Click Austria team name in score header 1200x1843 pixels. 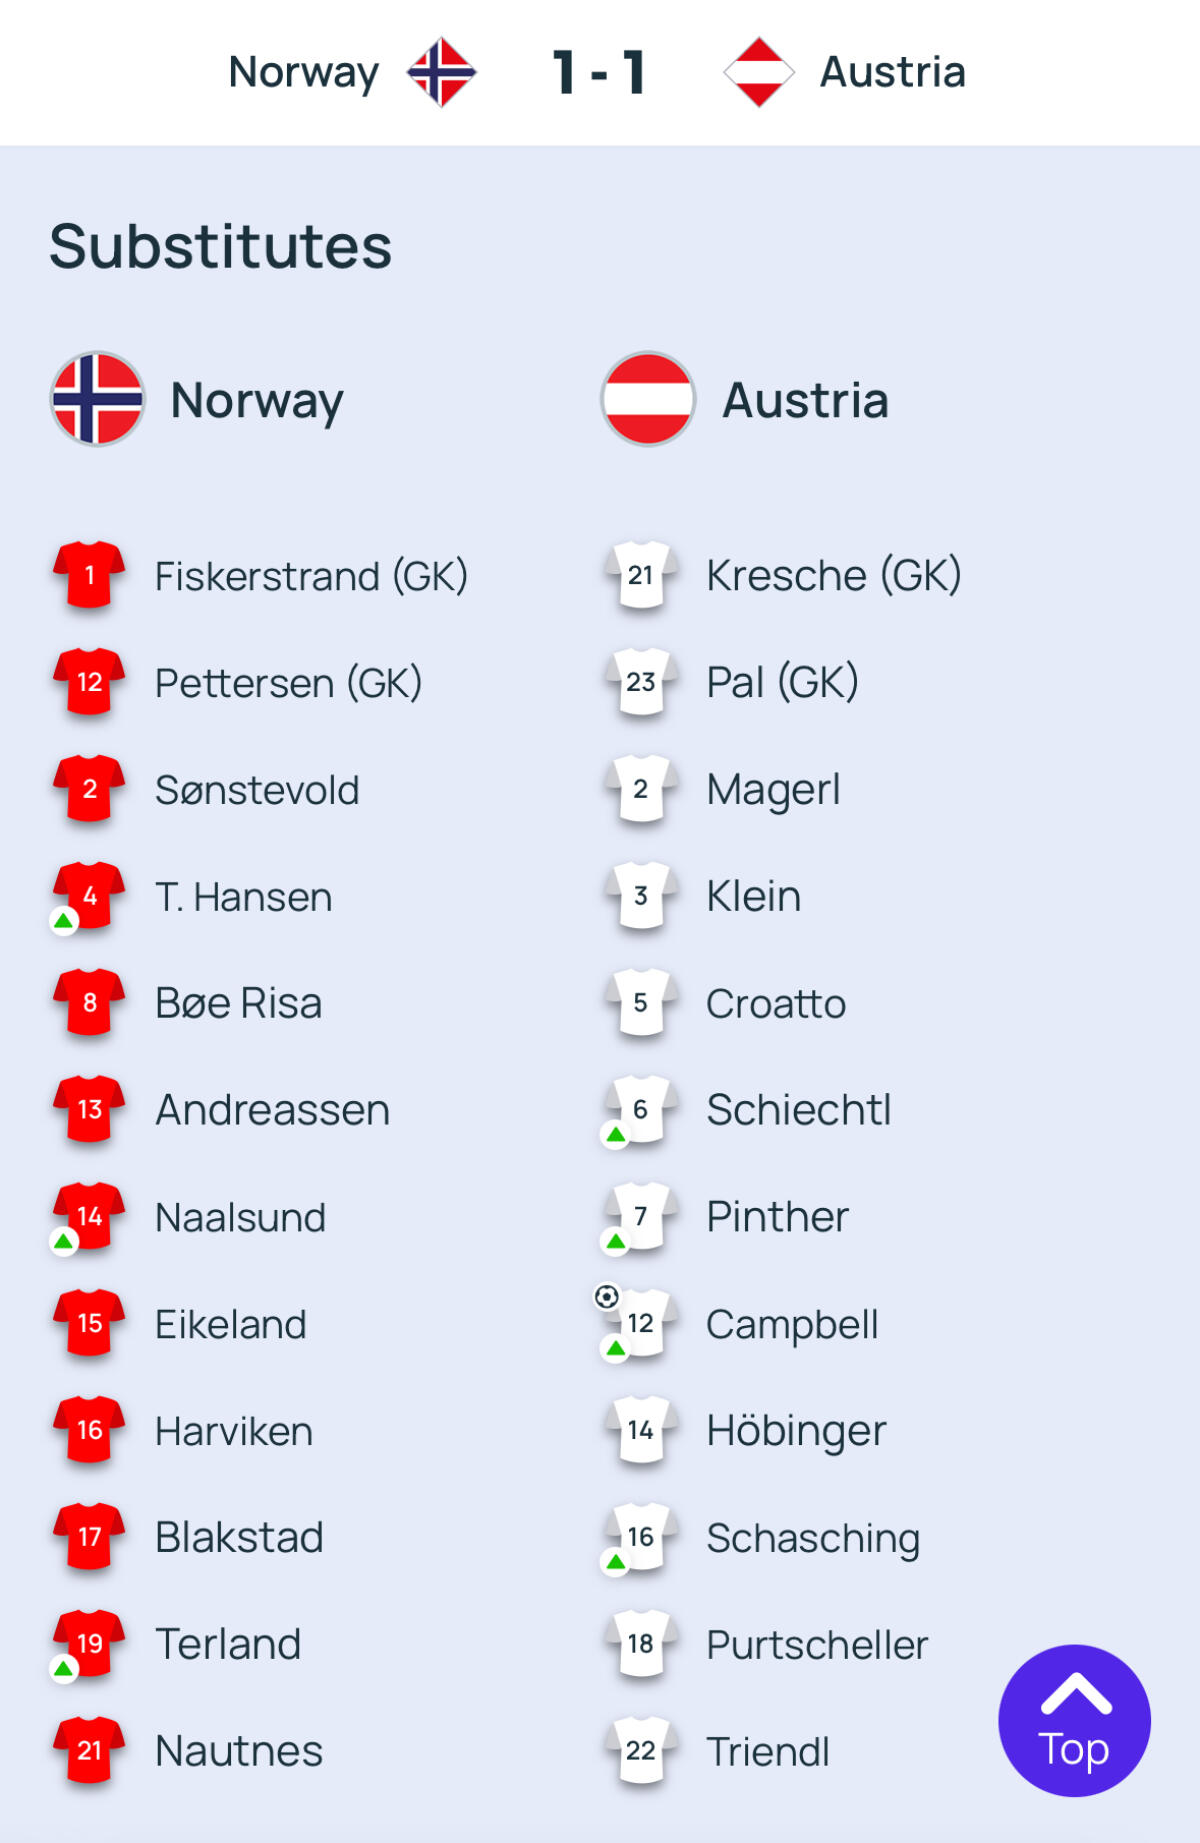892,72
